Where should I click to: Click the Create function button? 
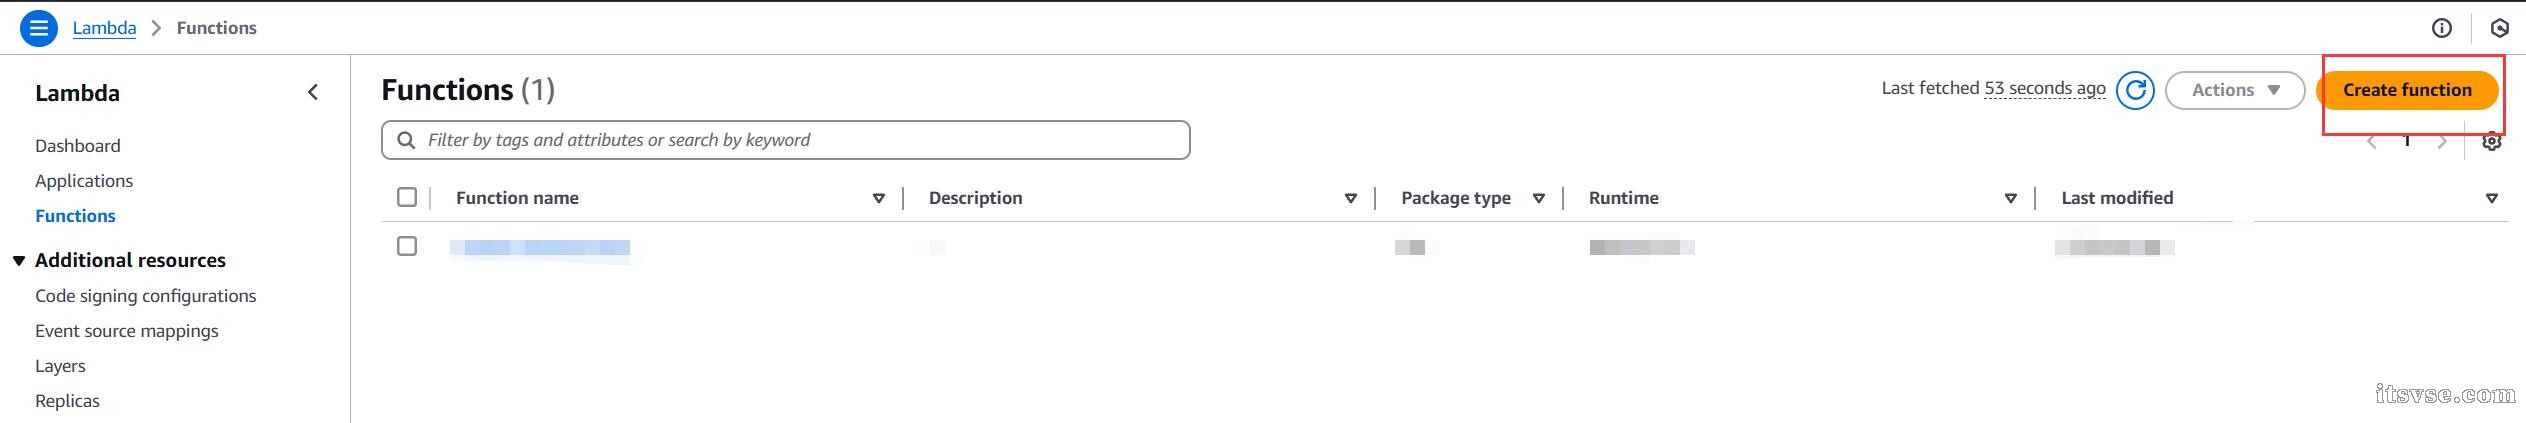(2407, 90)
